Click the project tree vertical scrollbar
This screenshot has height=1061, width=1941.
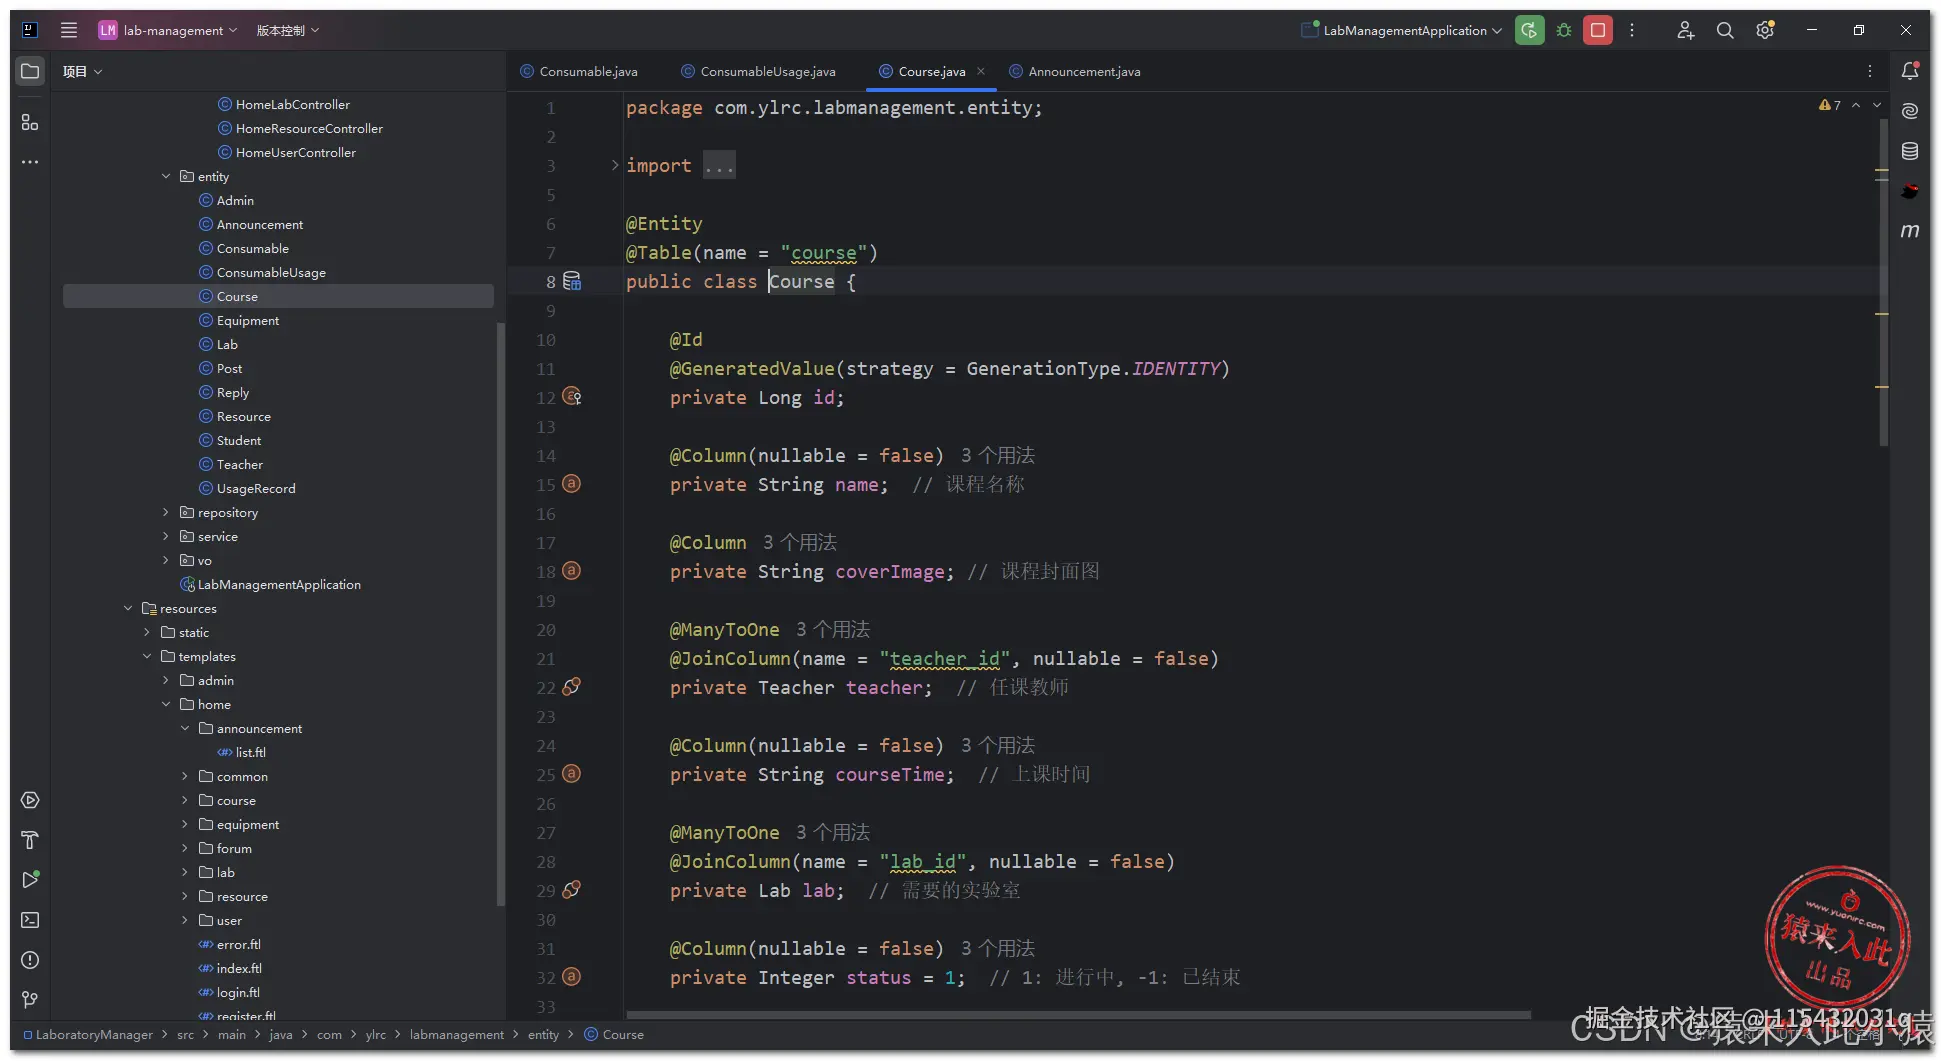501,615
